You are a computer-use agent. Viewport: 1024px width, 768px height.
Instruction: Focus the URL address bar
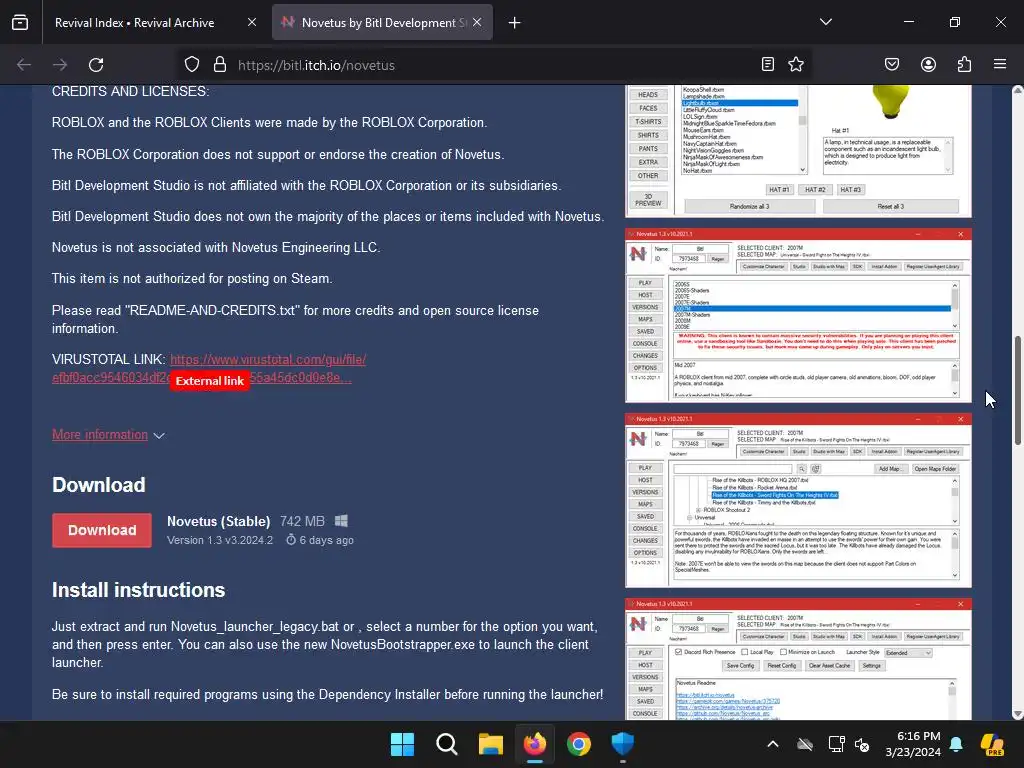[493, 65]
